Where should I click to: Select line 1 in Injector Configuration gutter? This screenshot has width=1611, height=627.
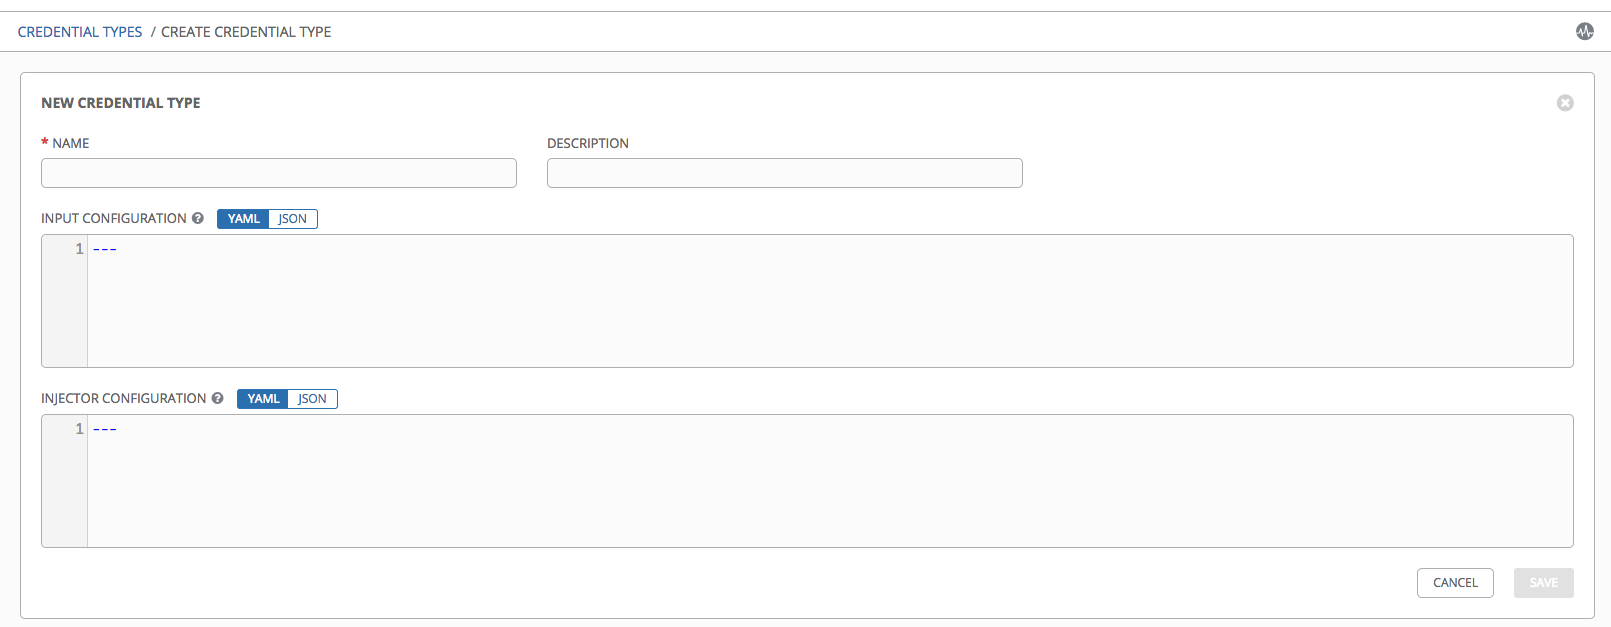[x=79, y=429]
